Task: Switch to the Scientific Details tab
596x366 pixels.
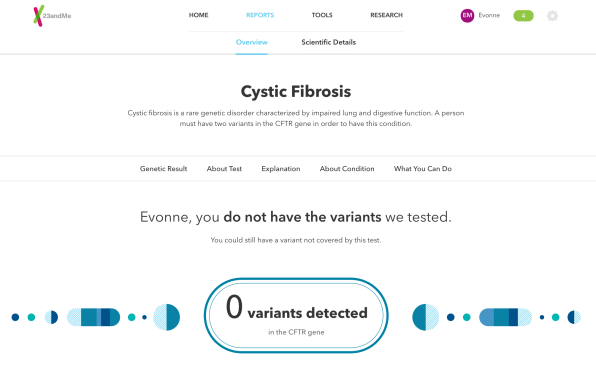Action: click(x=328, y=42)
